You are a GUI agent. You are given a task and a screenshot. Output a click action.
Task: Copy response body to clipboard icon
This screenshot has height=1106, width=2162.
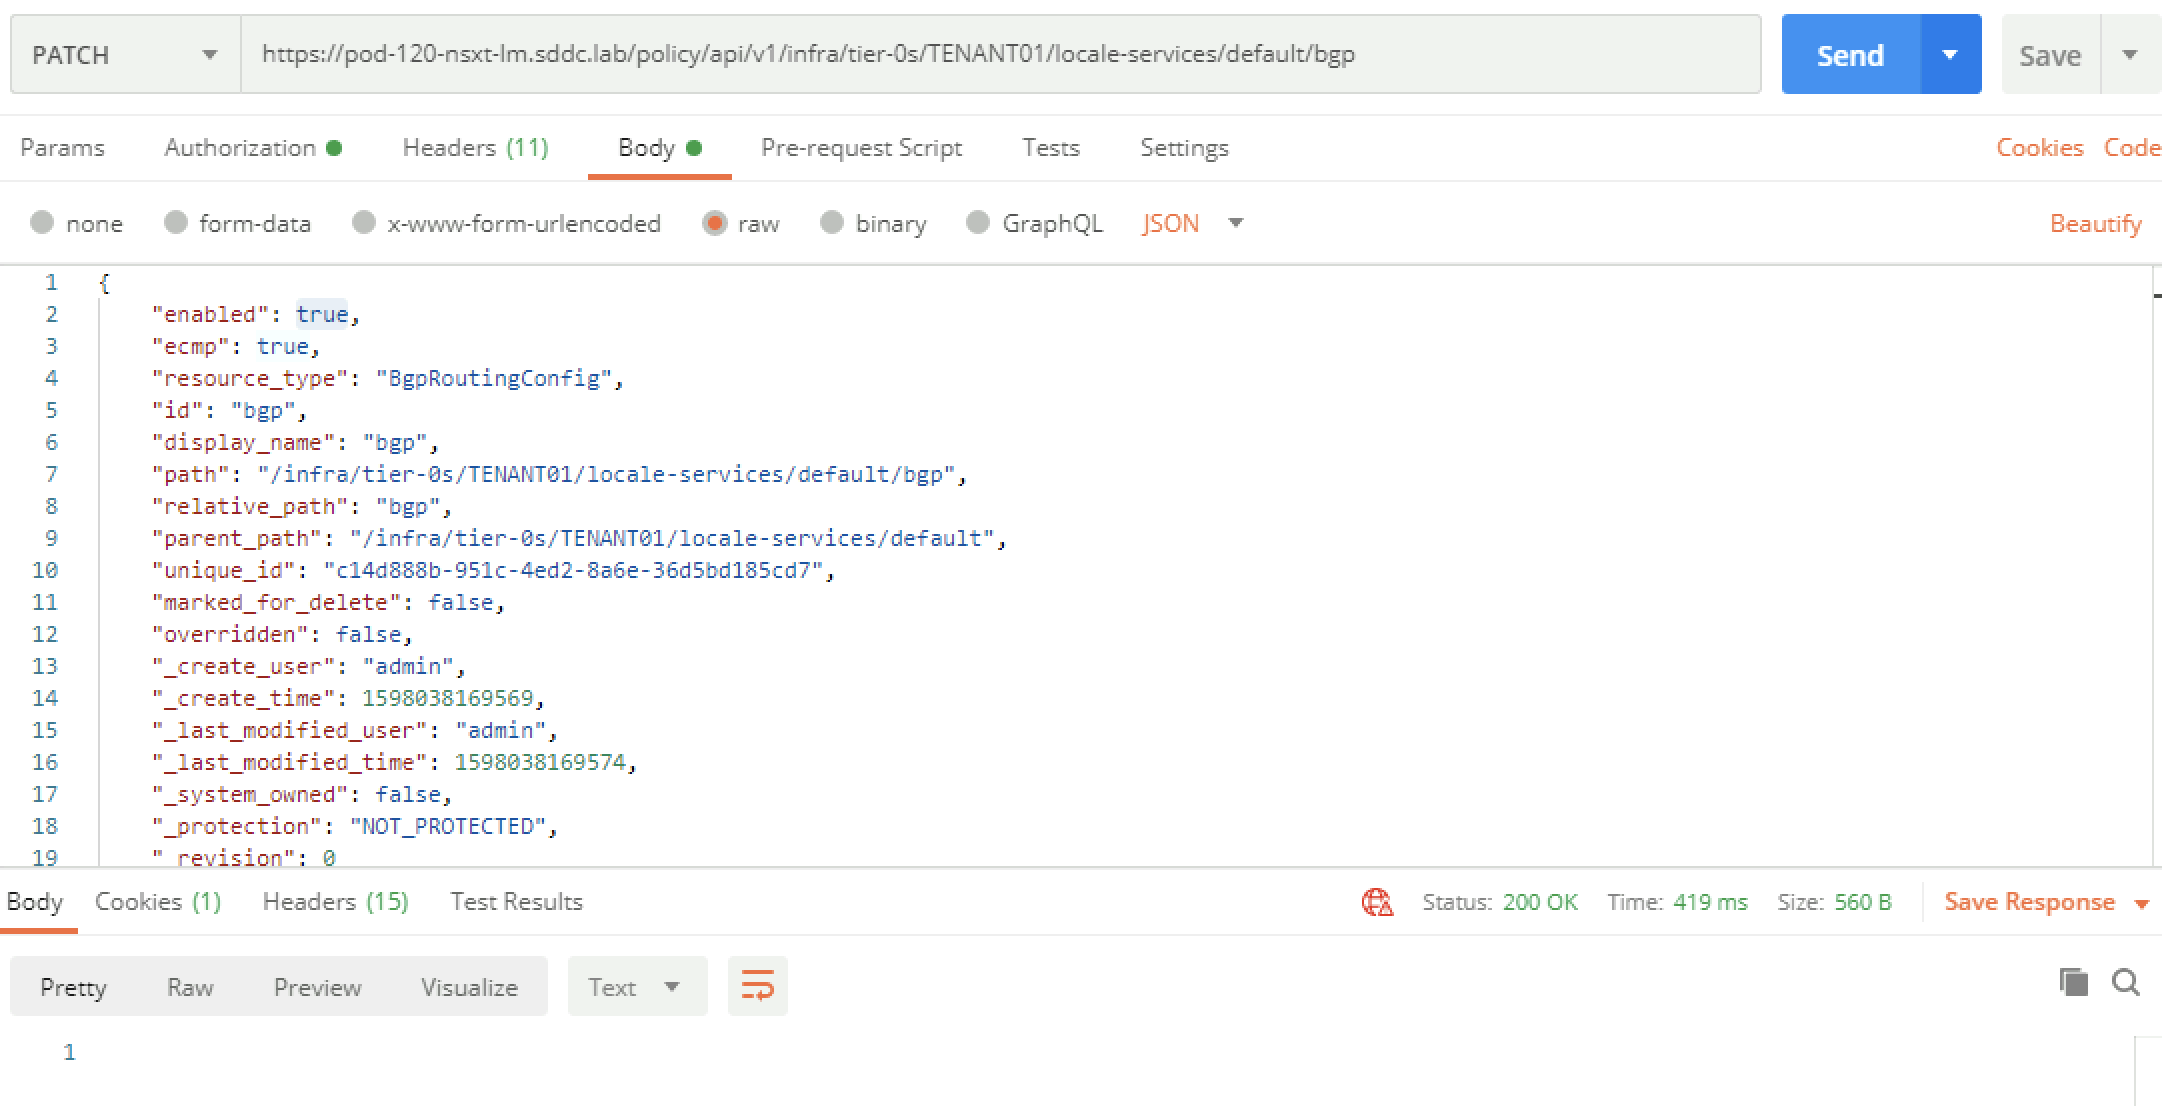coord(2073,983)
